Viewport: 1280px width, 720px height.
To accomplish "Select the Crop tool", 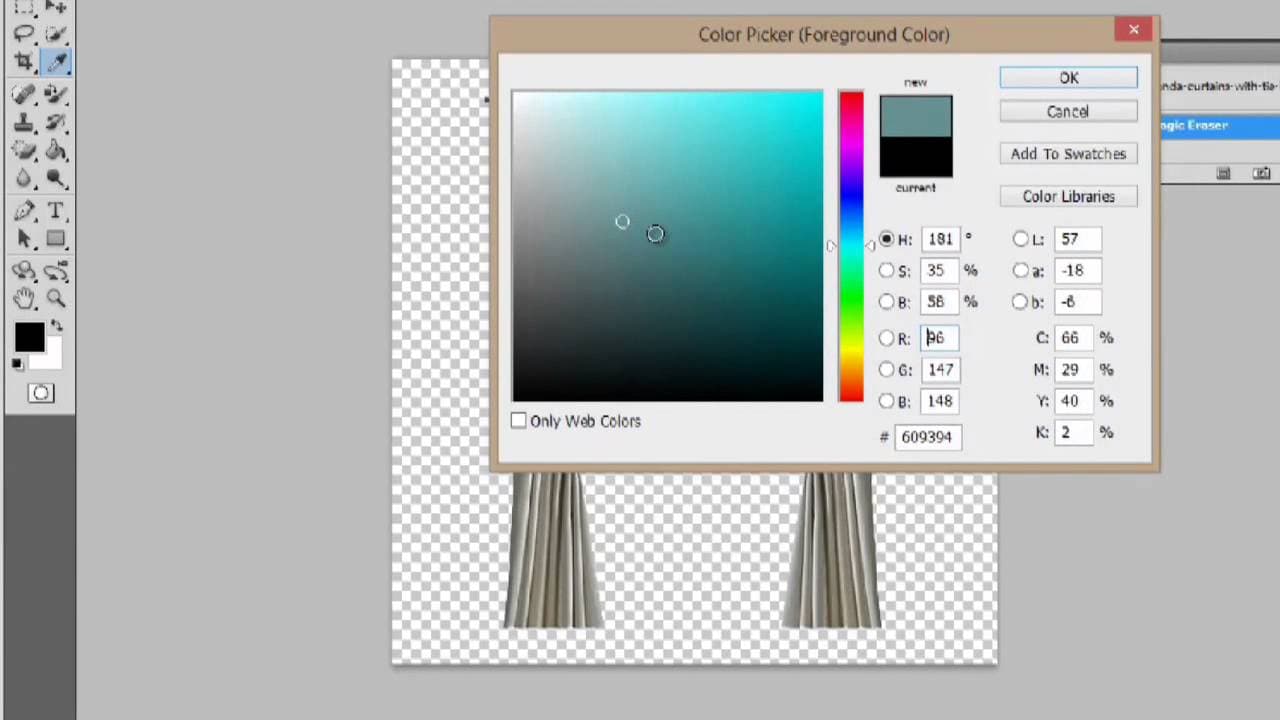I will [24, 62].
